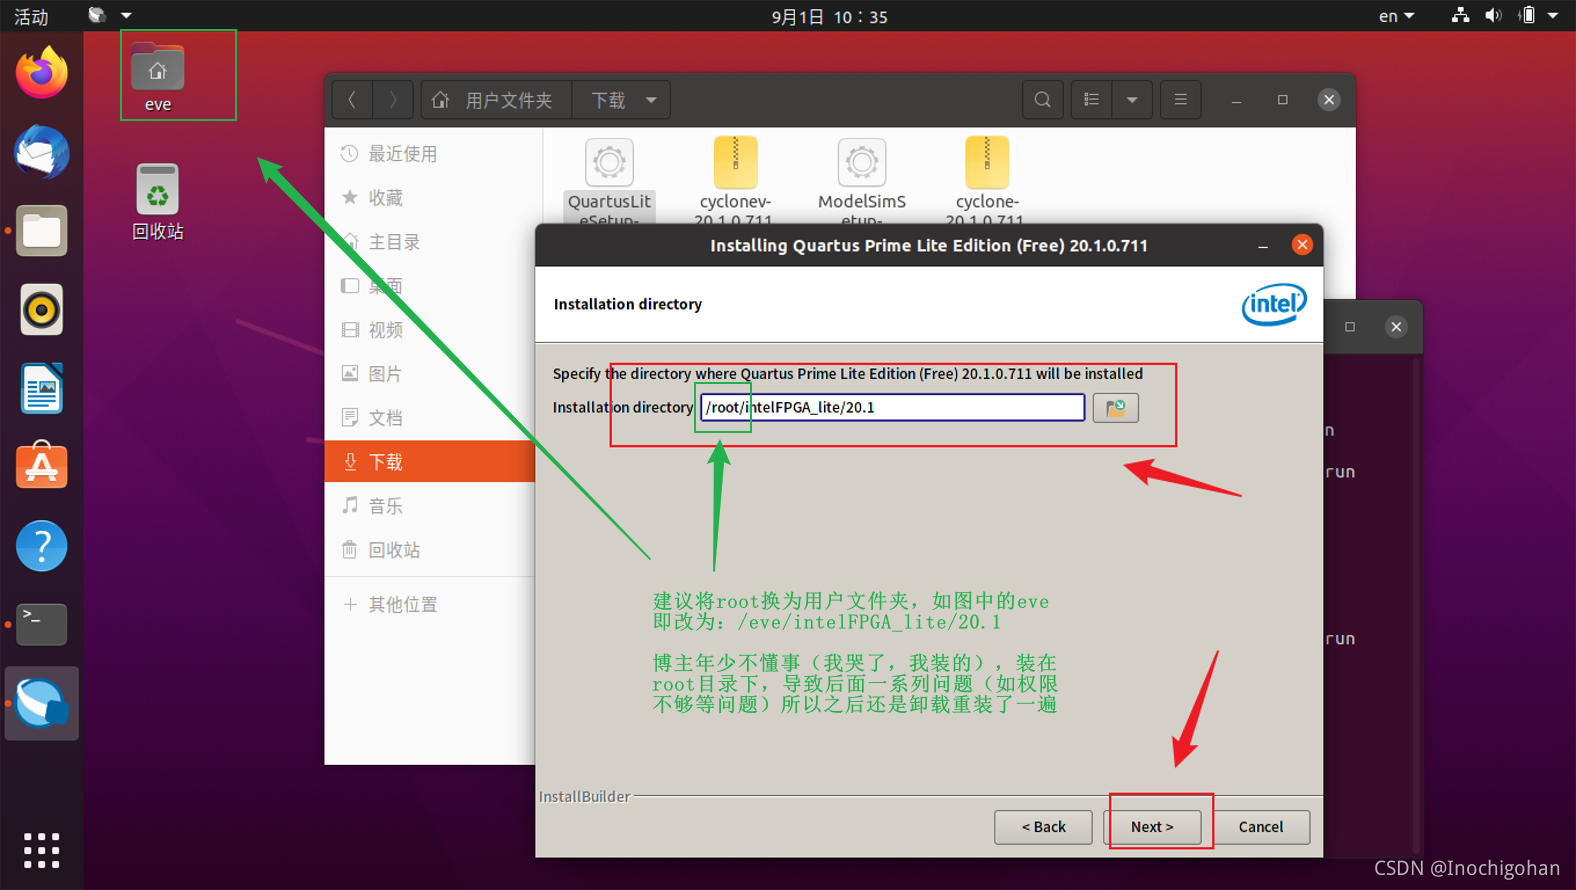Open the Files app in the dock
The width and height of the screenshot is (1576, 890).
click(x=41, y=231)
